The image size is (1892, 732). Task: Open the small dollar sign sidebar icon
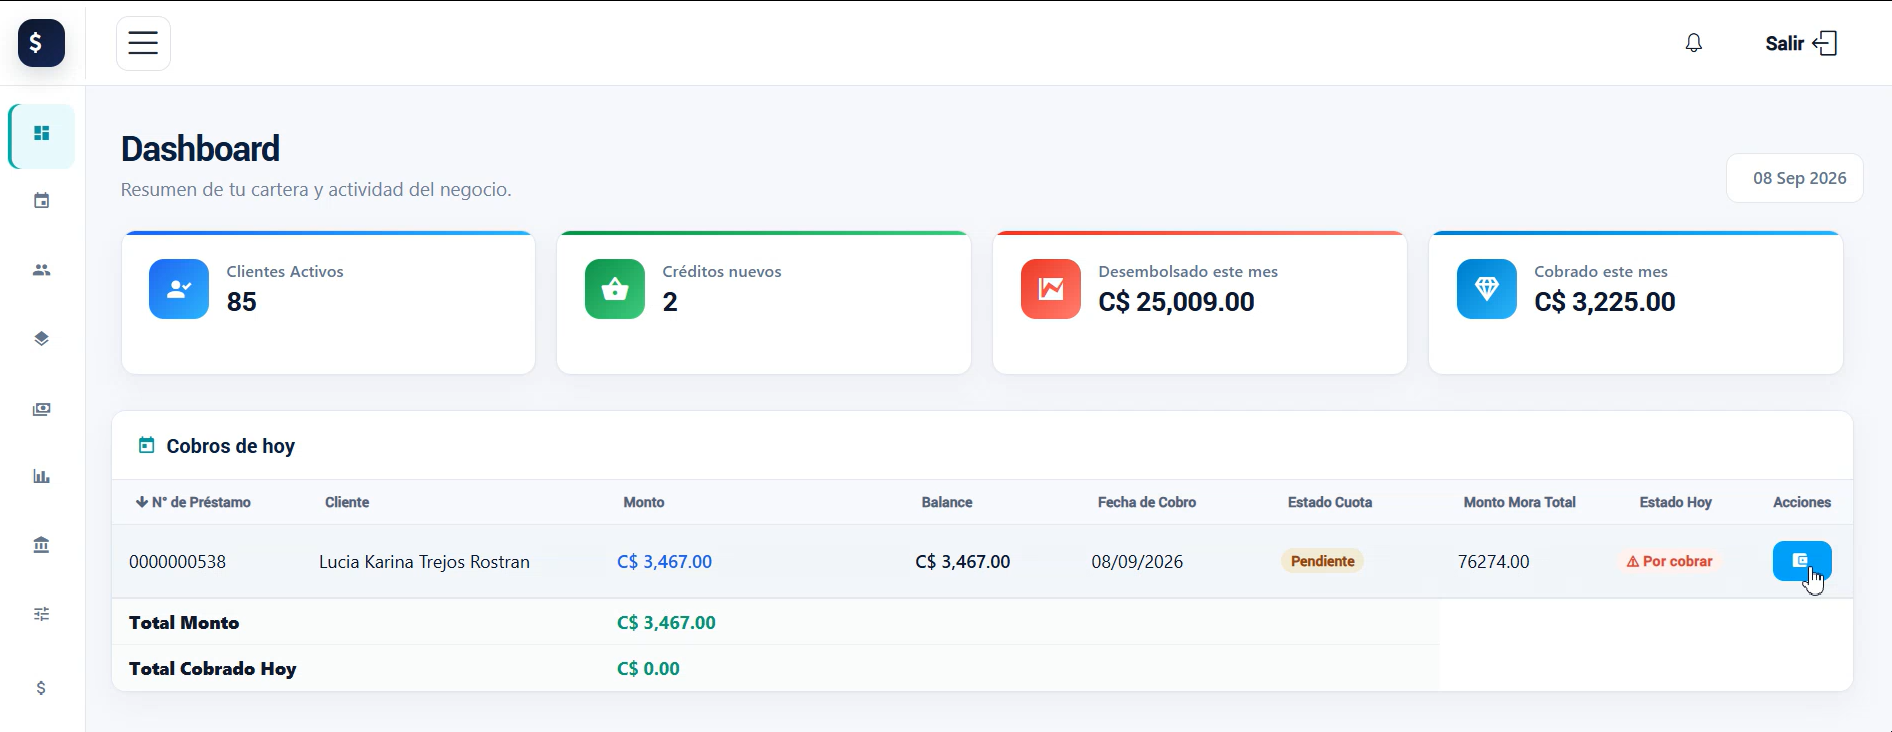click(x=41, y=688)
